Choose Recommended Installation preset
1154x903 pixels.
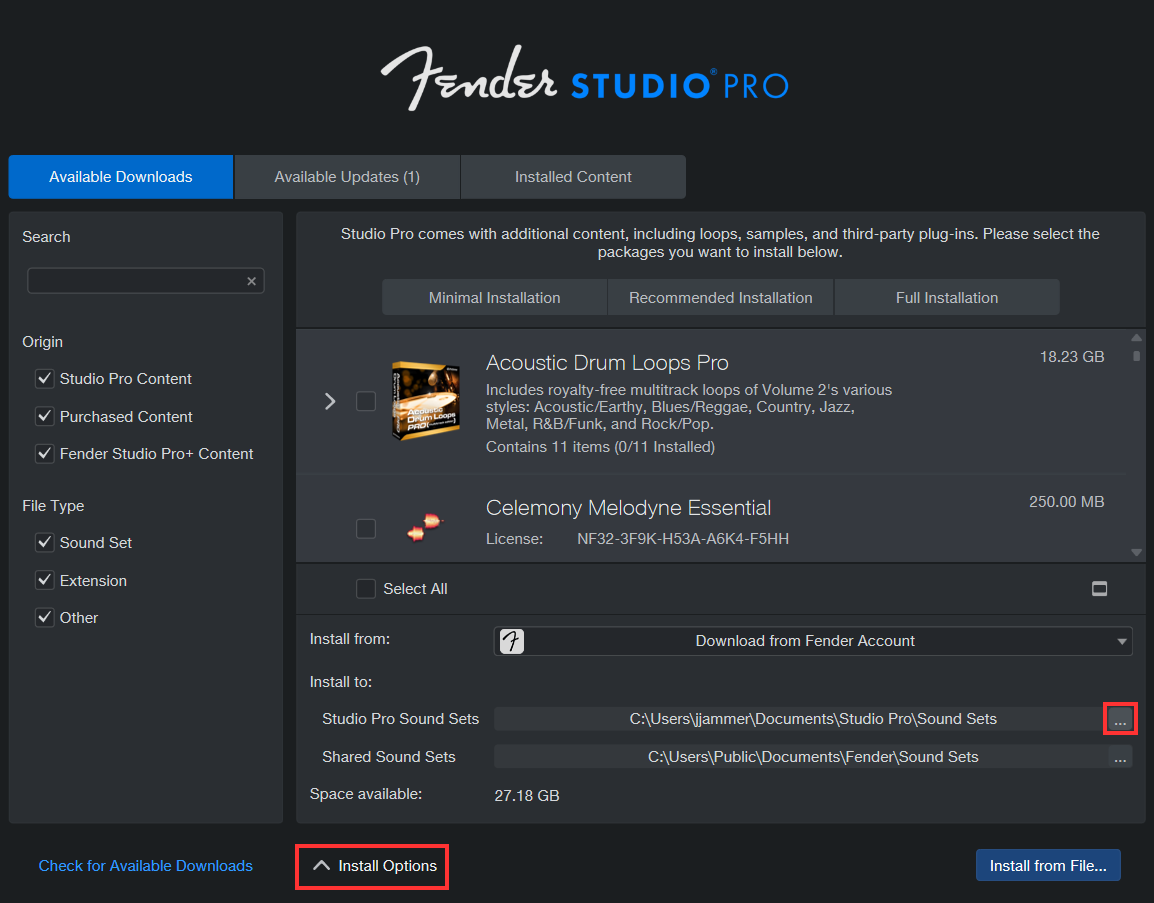point(721,297)
